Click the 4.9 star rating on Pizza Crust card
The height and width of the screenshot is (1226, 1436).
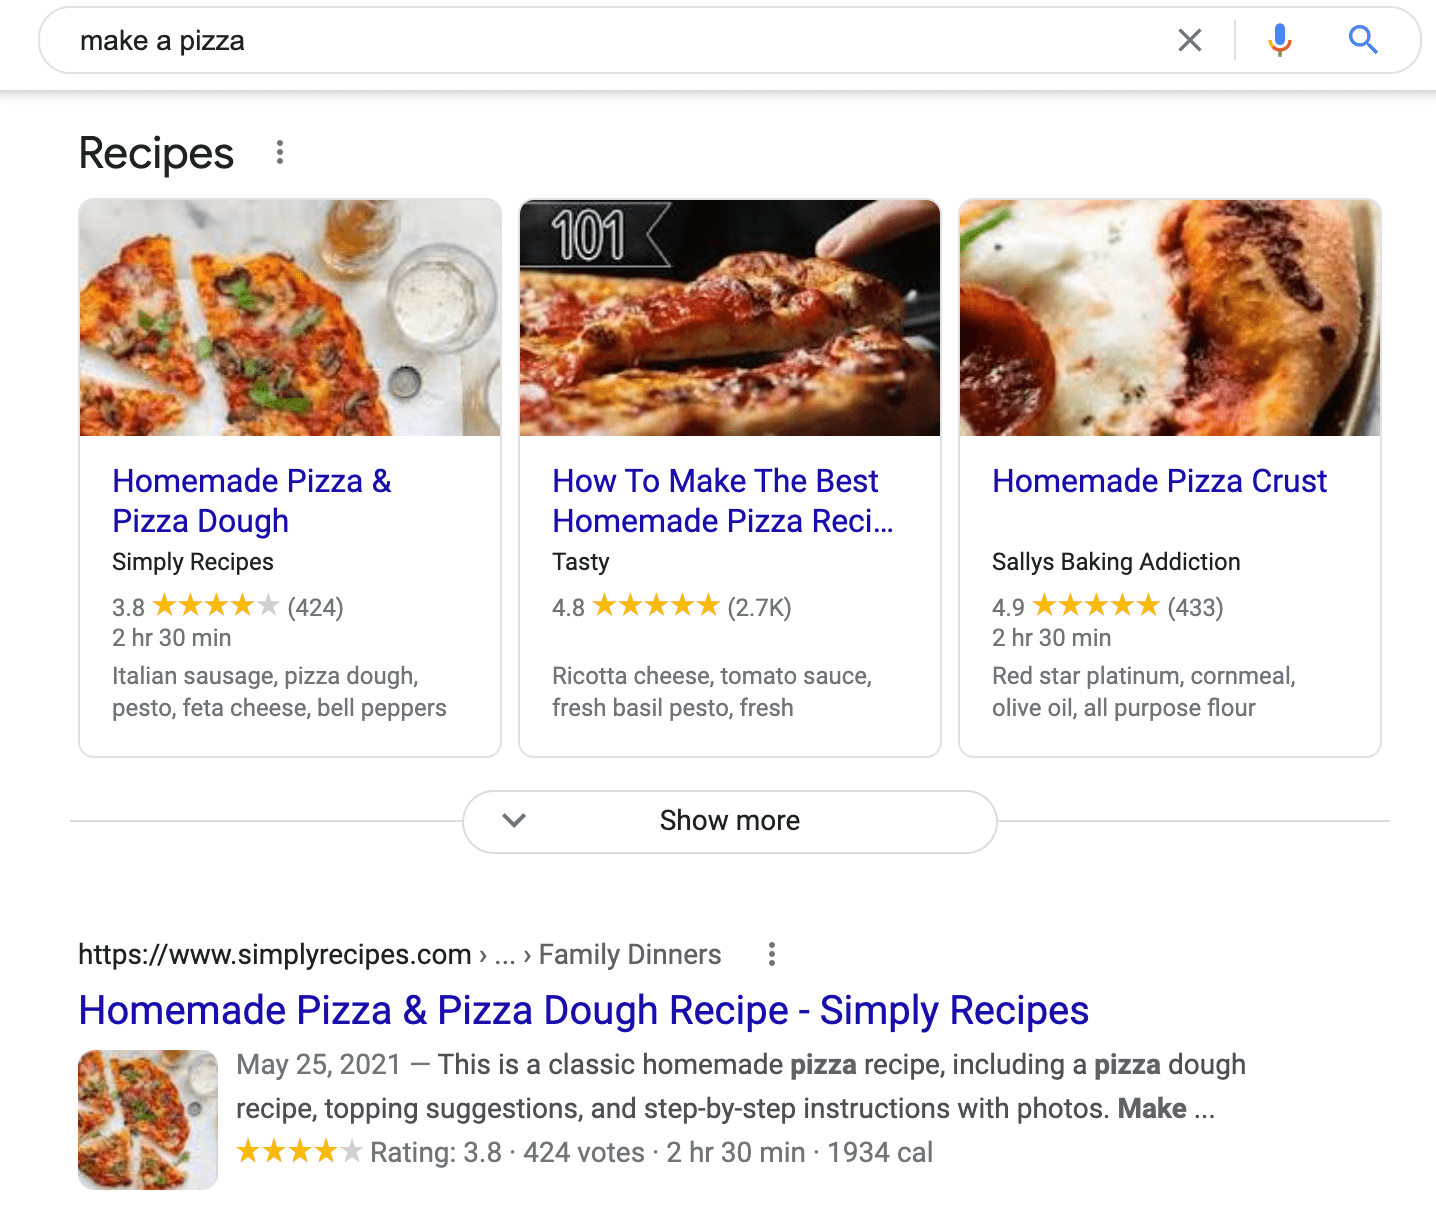[1096, 606]
